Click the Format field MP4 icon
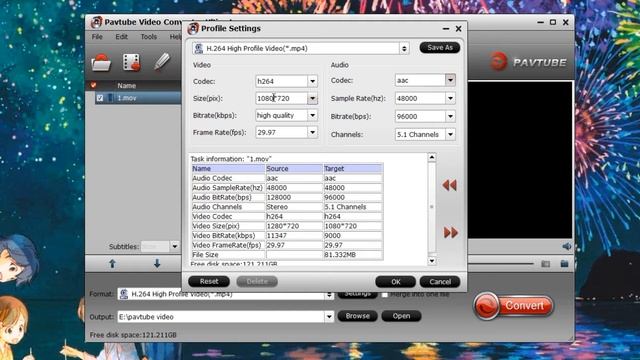This screenshot has width=640, height=360. (x=124, y=294)
